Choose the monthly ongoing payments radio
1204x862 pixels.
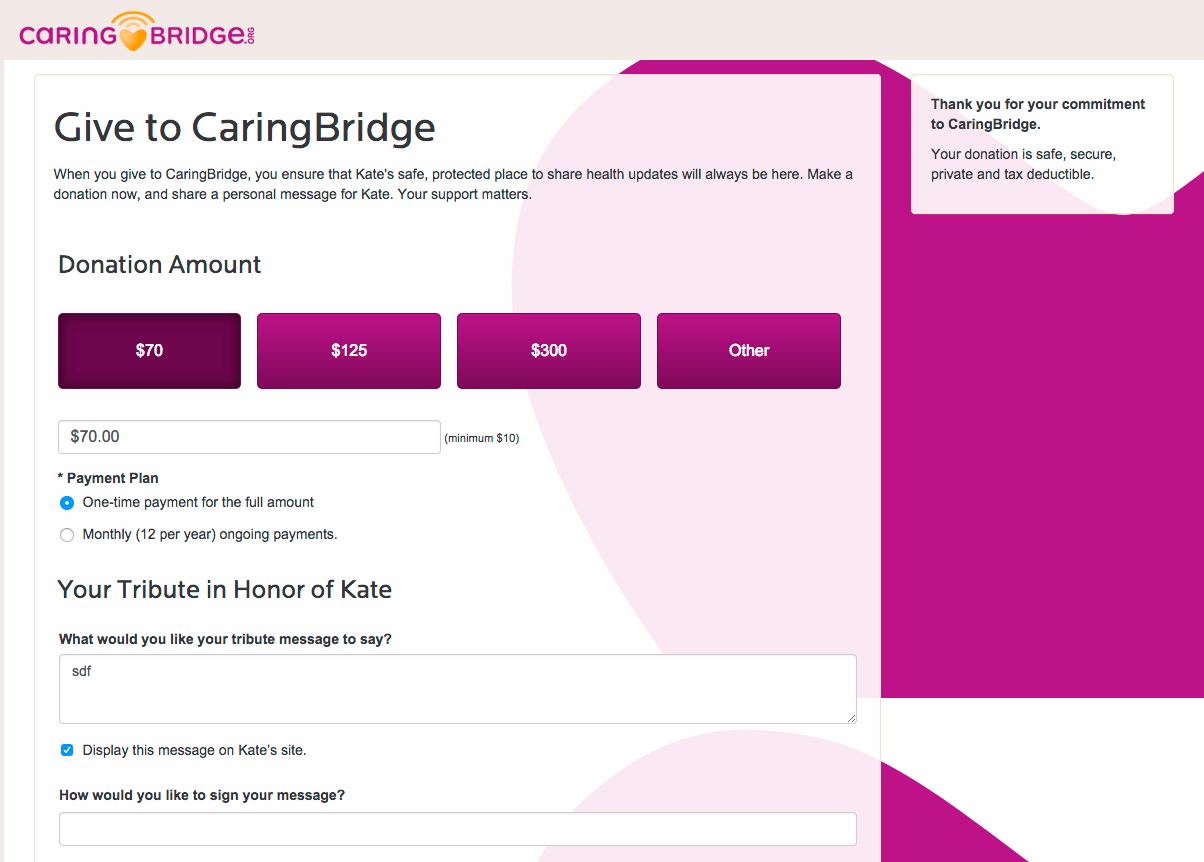pos(67,535)
